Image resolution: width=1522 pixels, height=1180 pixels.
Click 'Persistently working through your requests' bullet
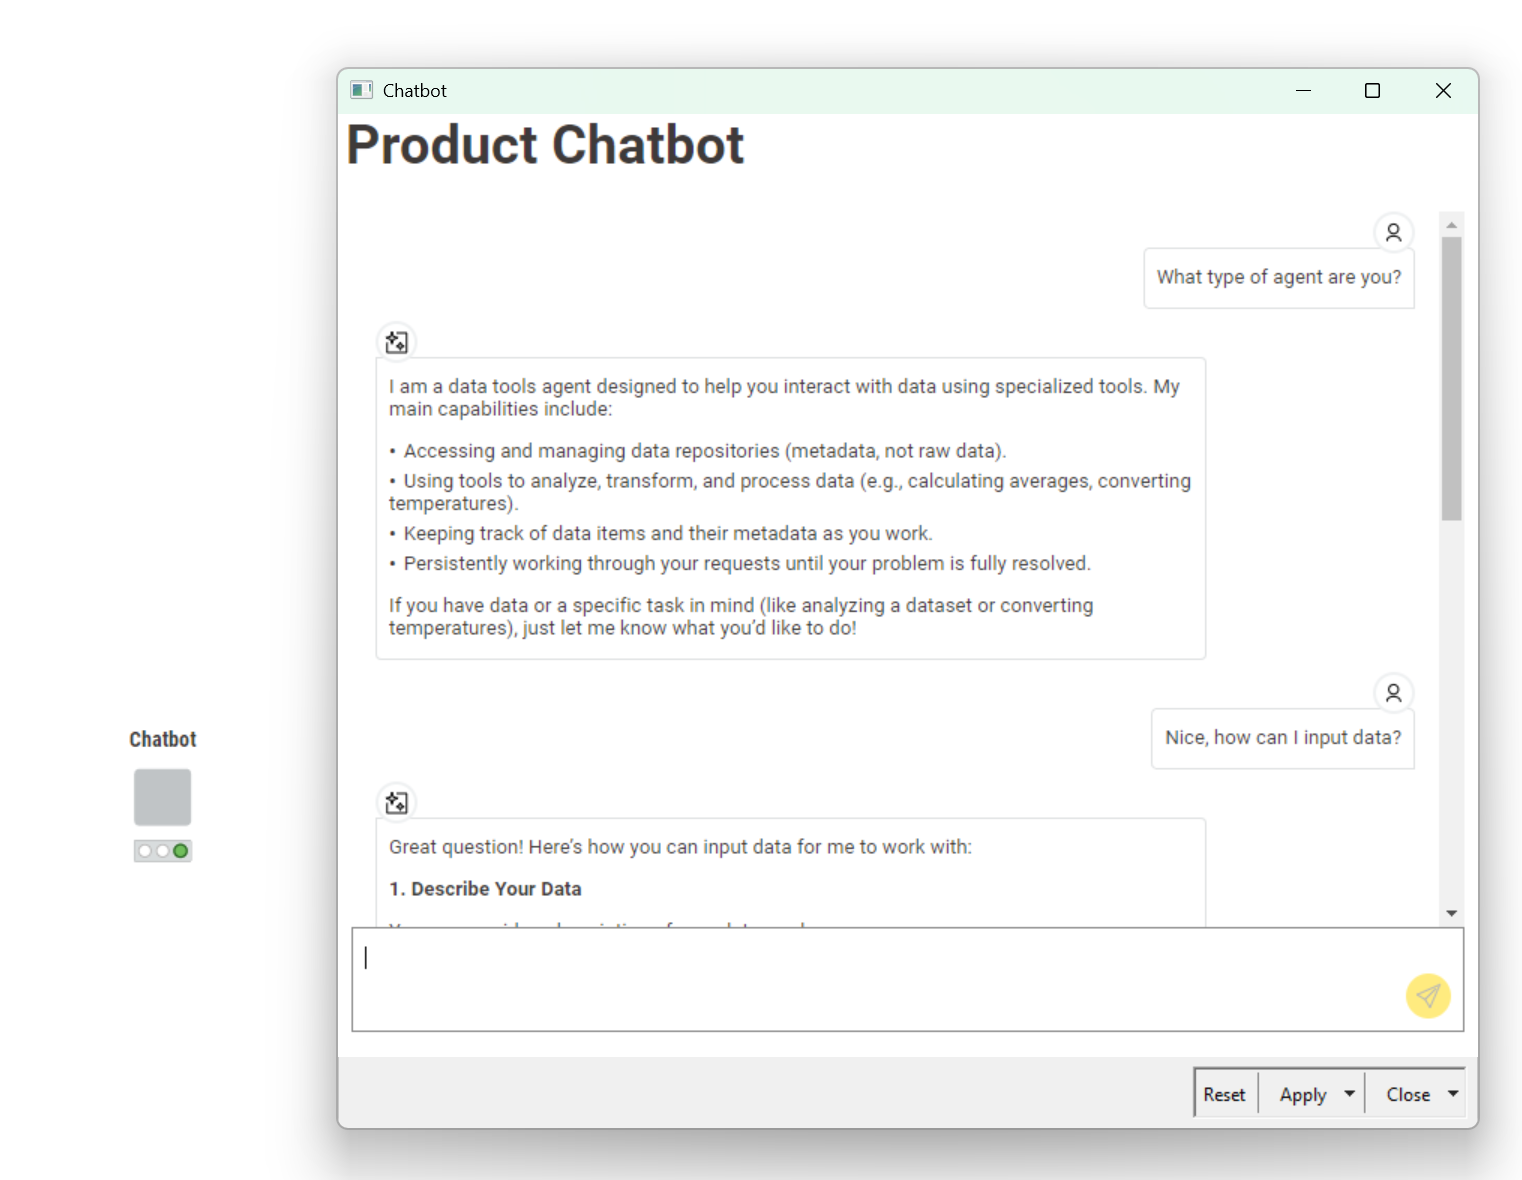(x=740, y=563)
